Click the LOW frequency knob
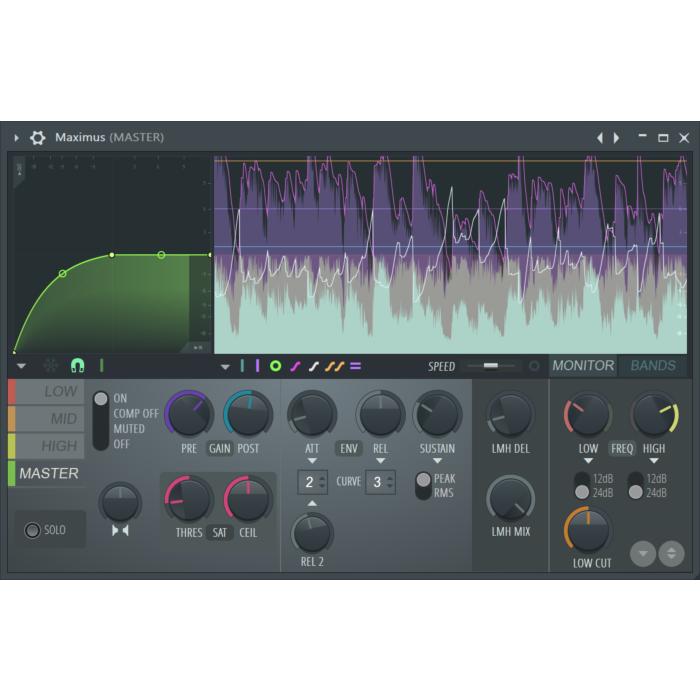This screenshot has height=700, width=700. click(x=588, y=414)
